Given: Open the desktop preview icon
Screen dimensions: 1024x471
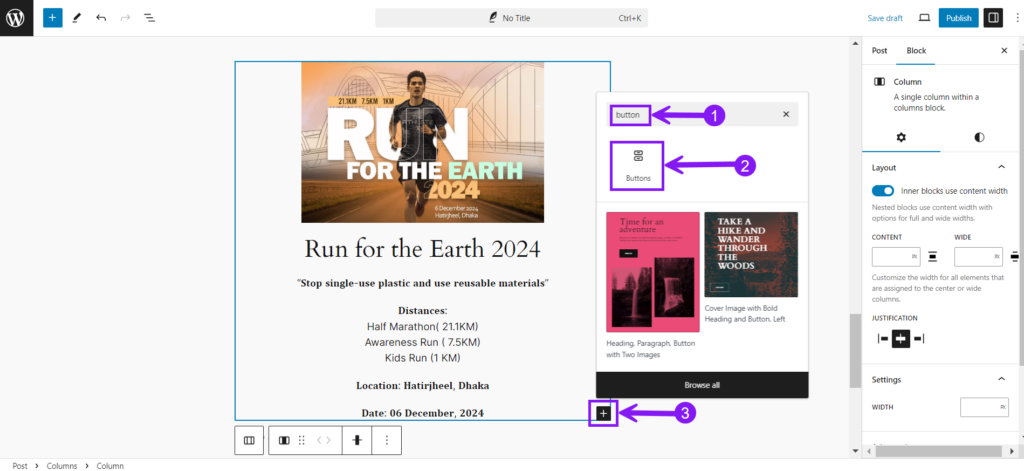Looking at the screenshot, I should point(924,18).
